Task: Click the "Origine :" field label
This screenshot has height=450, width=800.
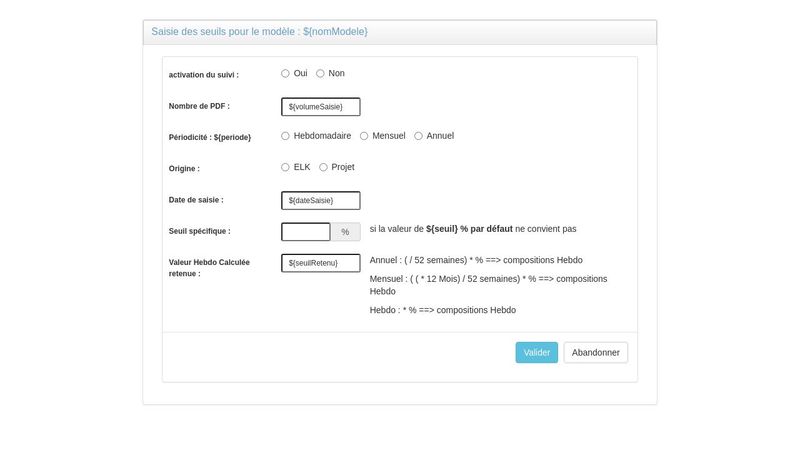Action: (184, 168)
